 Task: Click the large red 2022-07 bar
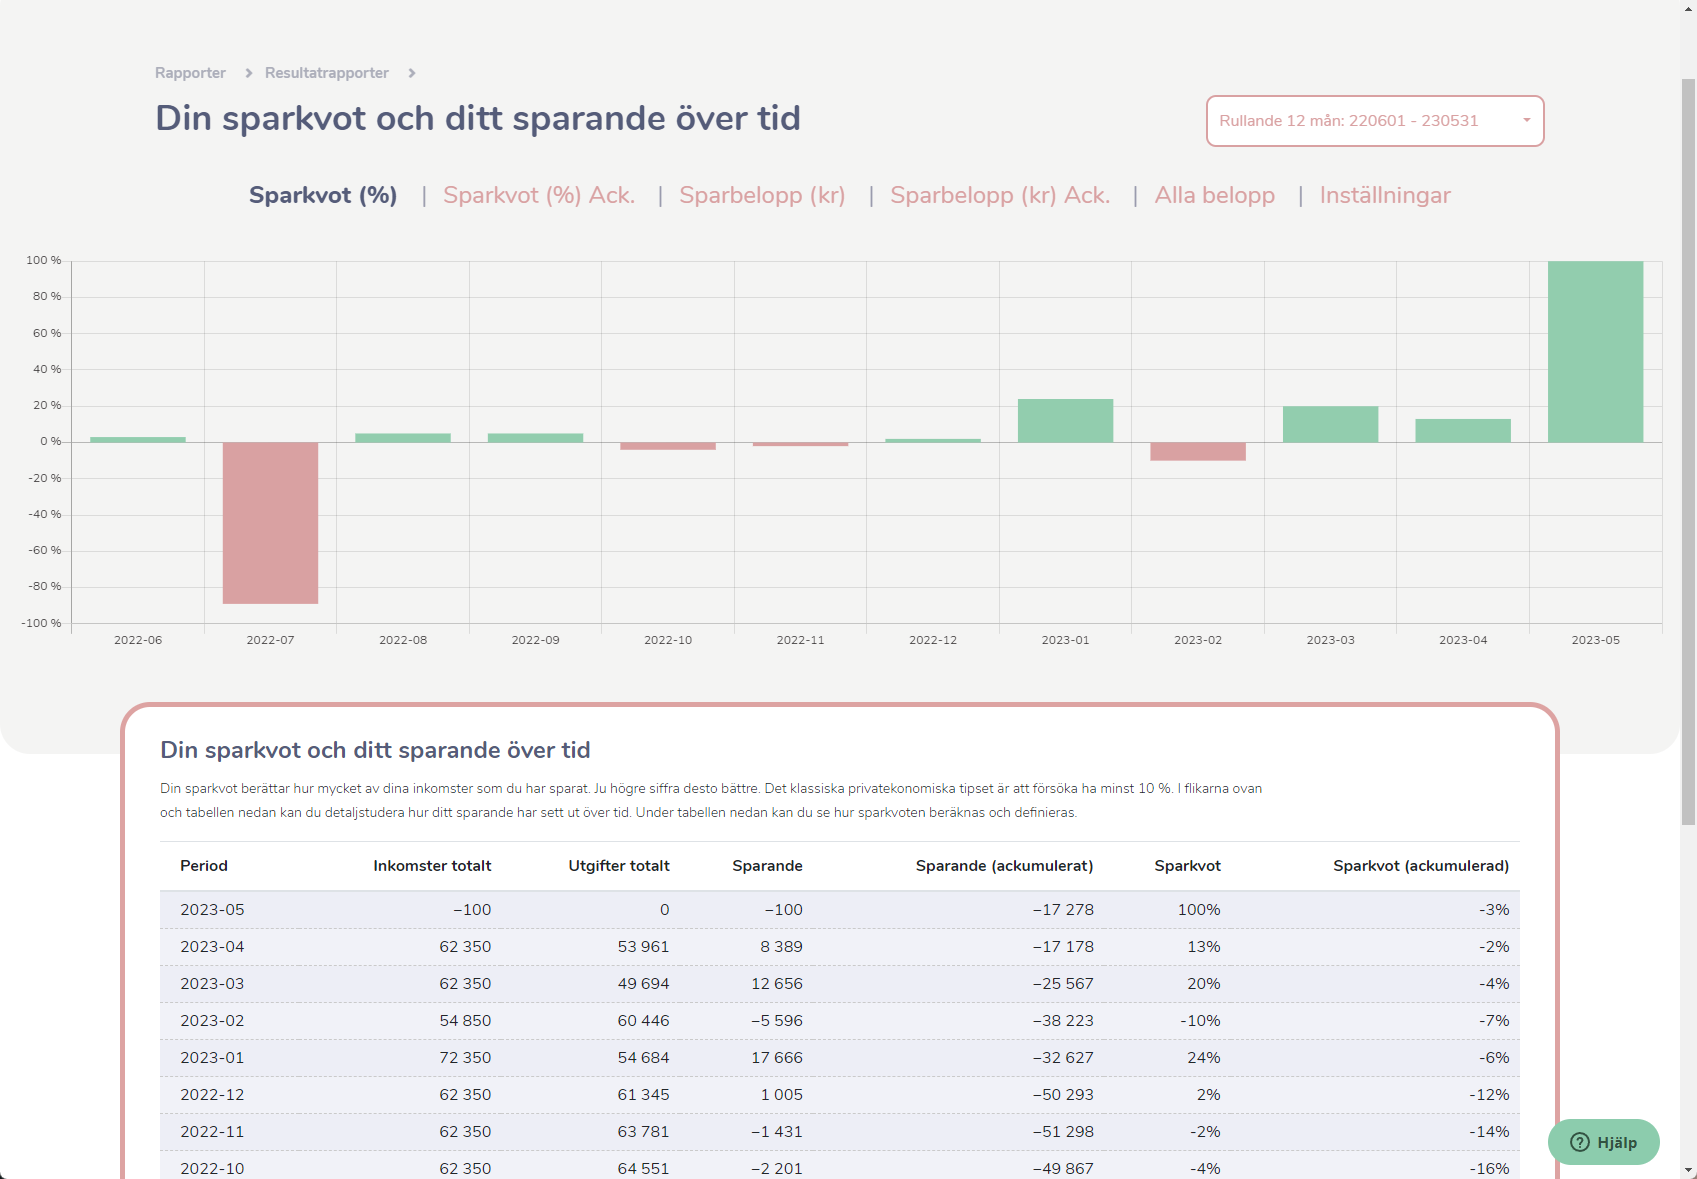(x=270, y=523)
